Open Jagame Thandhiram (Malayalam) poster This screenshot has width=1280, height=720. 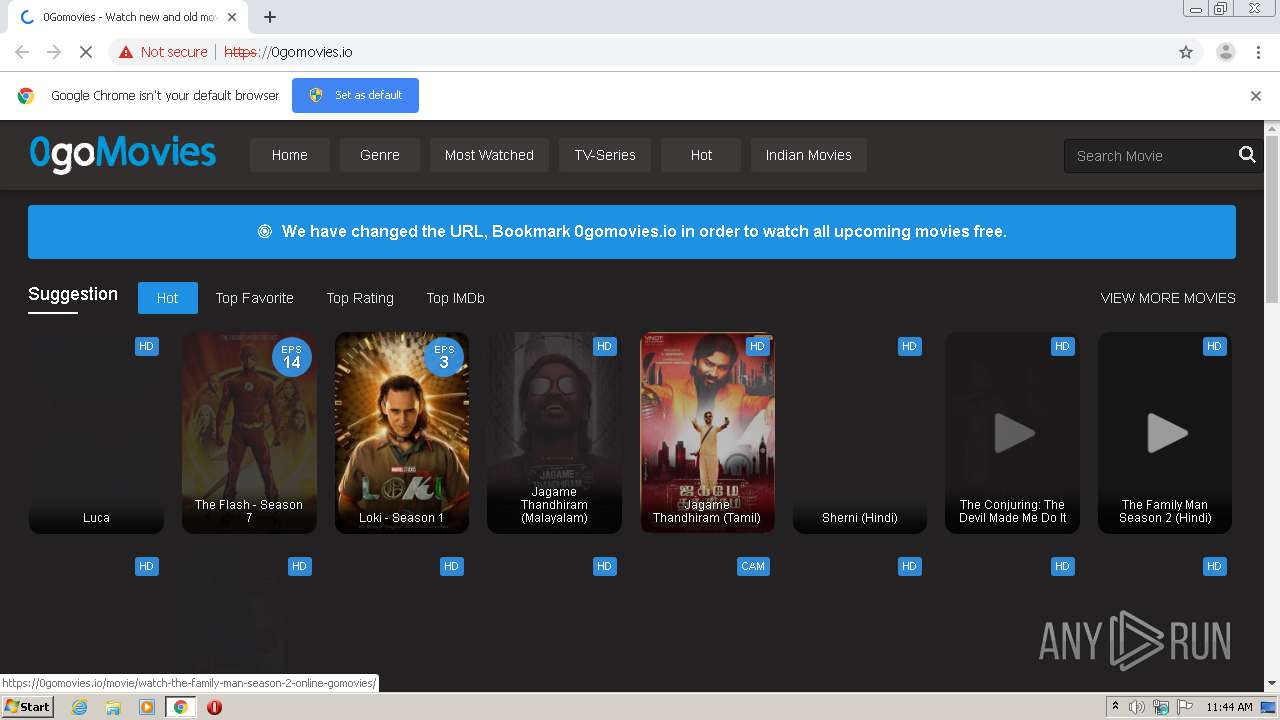point(554,433)
